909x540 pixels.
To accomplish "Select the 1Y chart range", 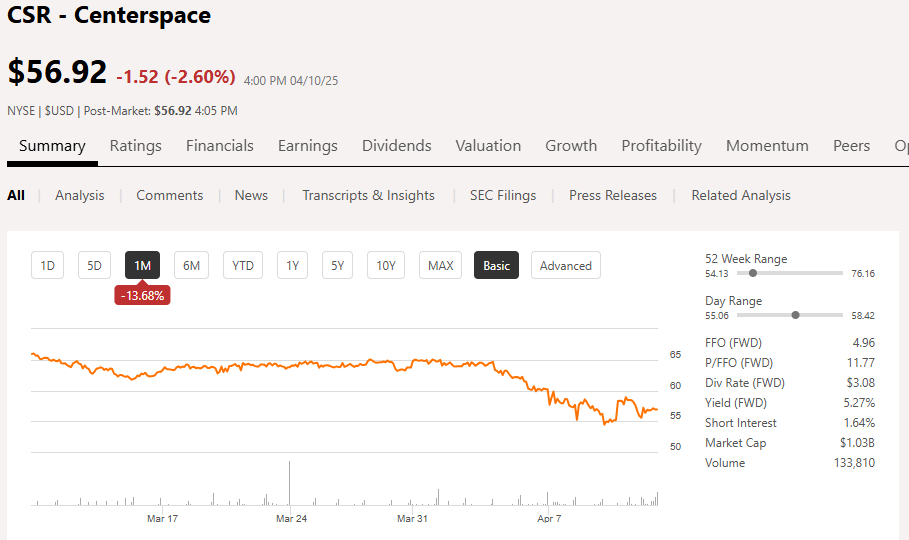I will [x=292, y=266].
